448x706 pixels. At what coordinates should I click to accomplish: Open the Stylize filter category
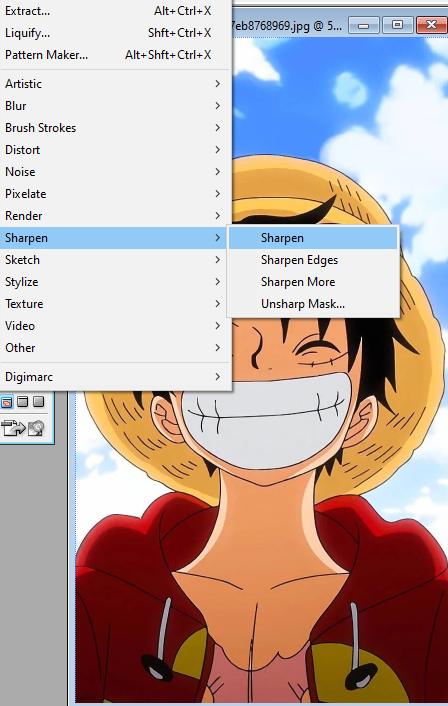(x=115, y=282)
